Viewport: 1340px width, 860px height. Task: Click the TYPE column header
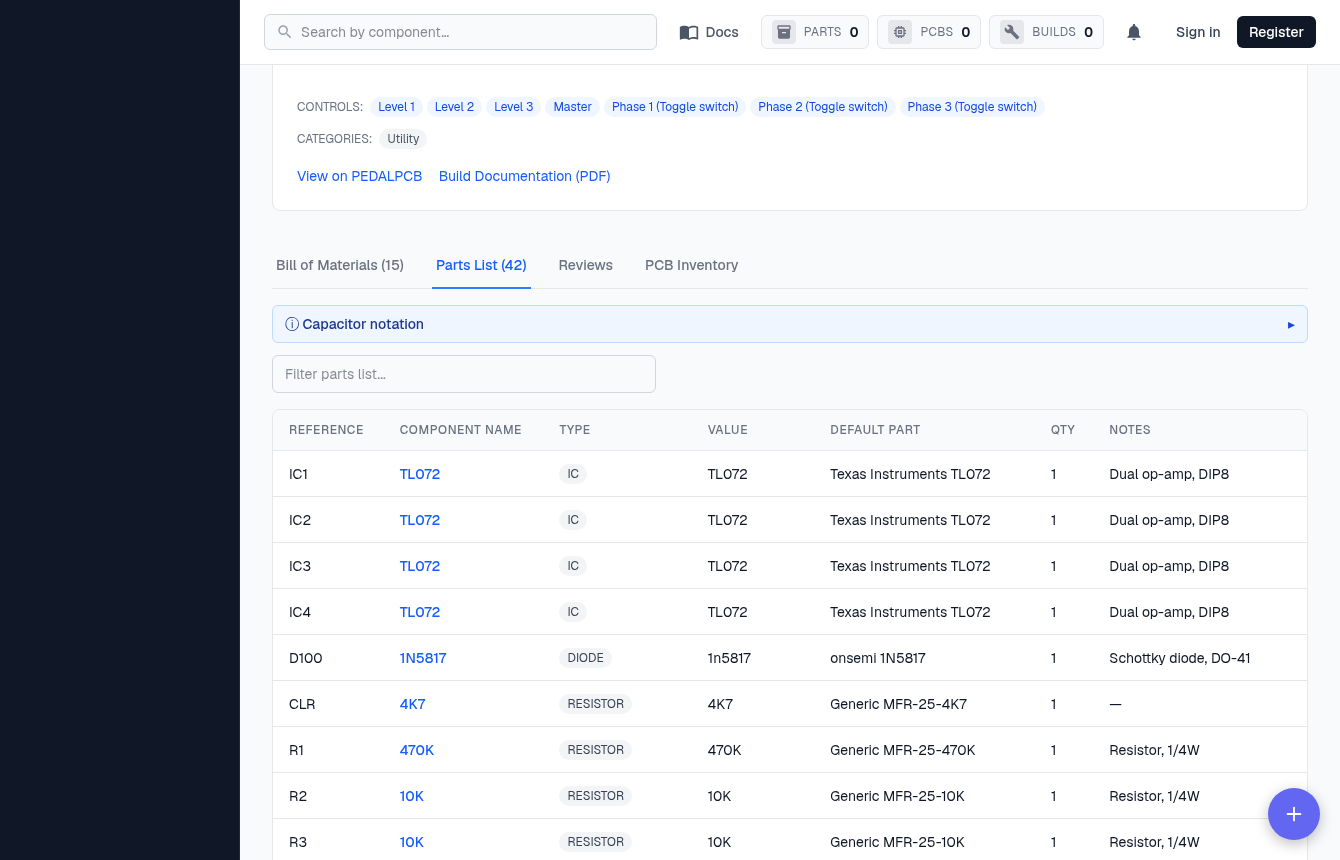coord(575,430)
